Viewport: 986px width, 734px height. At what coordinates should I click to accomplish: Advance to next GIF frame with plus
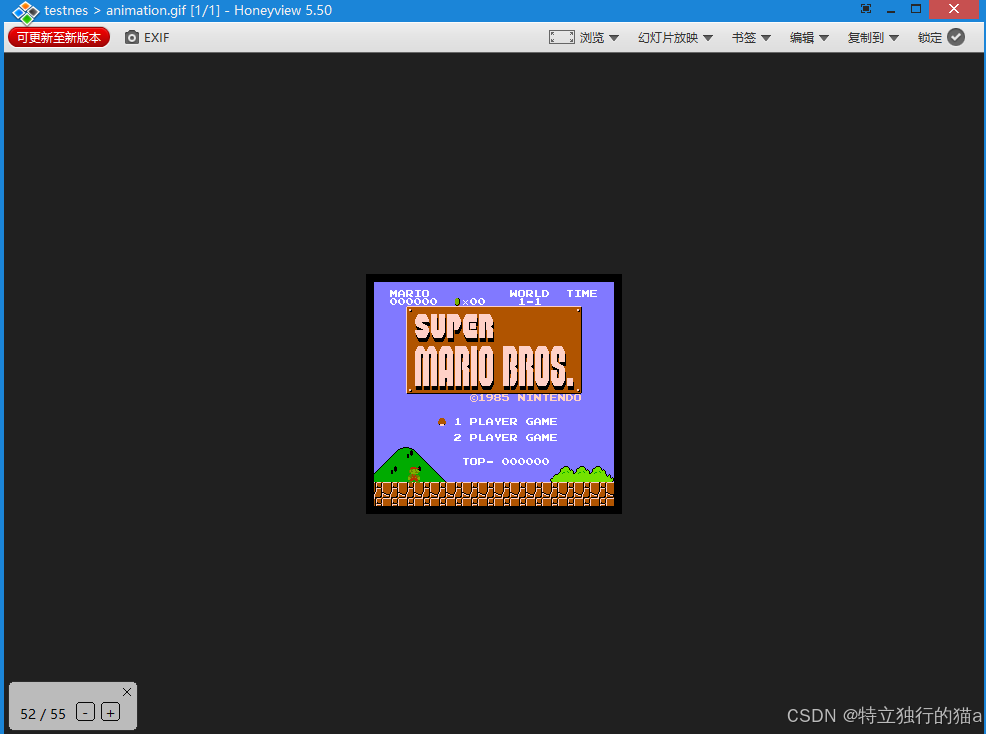[x=111, y=712]
